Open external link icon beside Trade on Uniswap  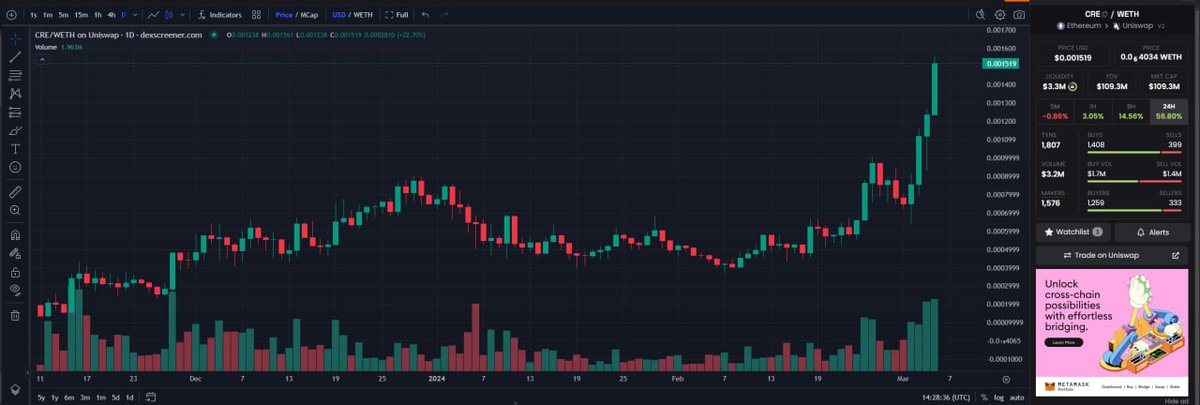click(1174, 256)
